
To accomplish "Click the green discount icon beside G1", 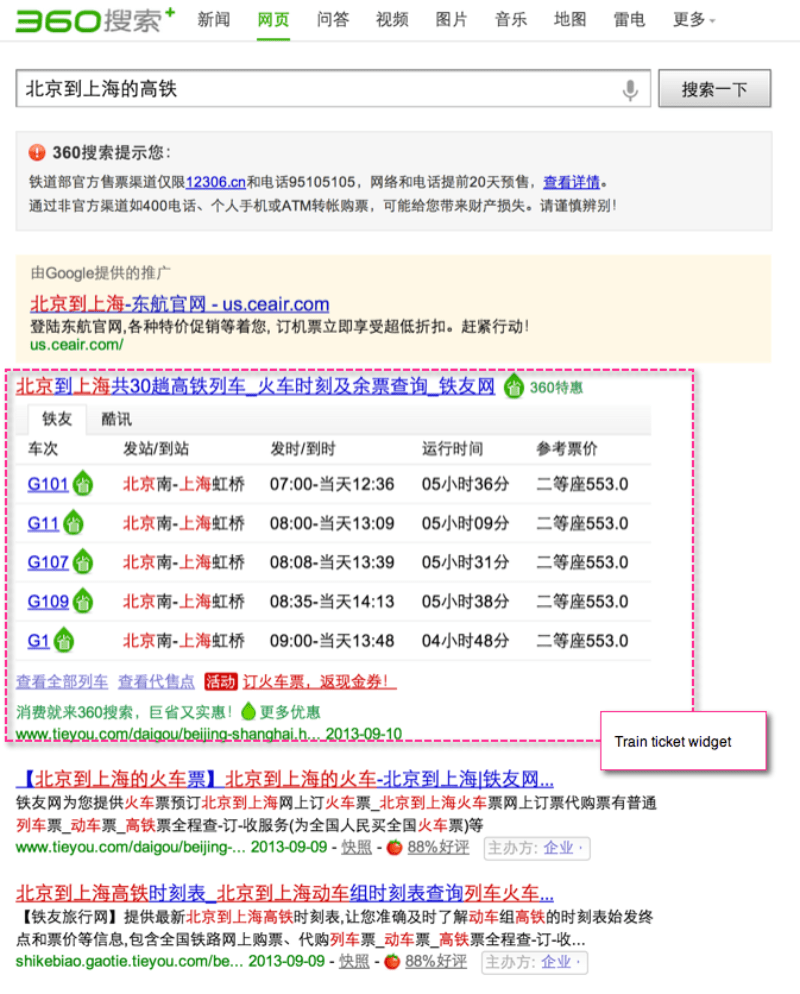I will tap(64, 641).
